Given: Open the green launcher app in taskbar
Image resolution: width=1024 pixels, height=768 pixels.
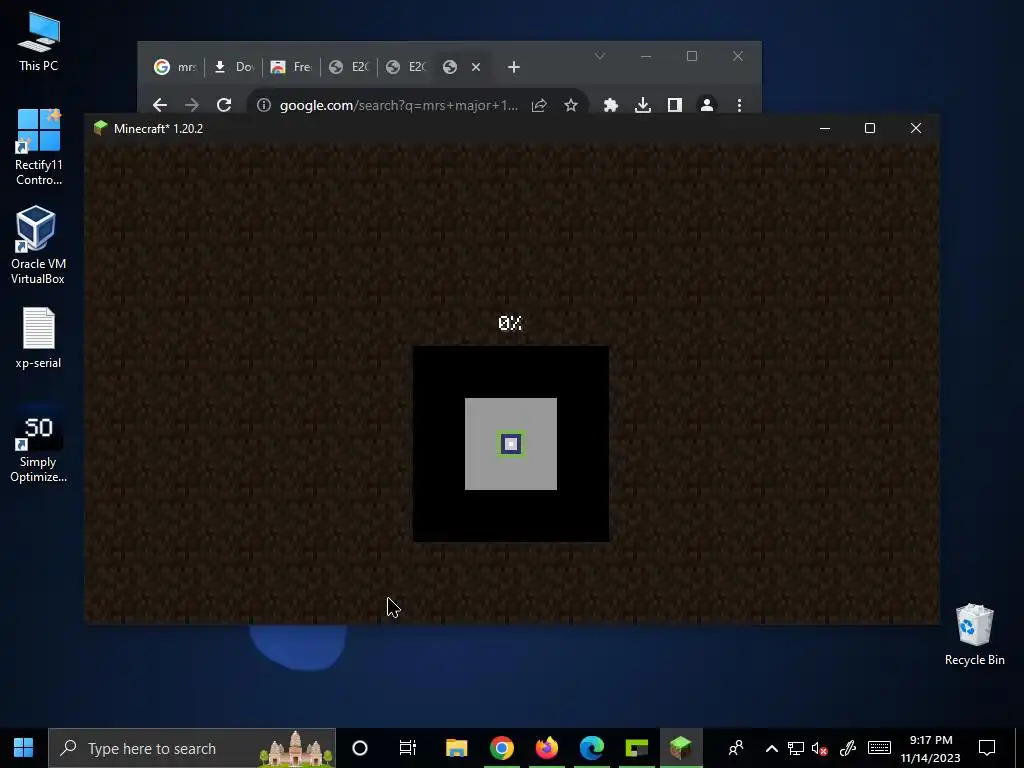Looking at the screenshot, I should (637, 748).
